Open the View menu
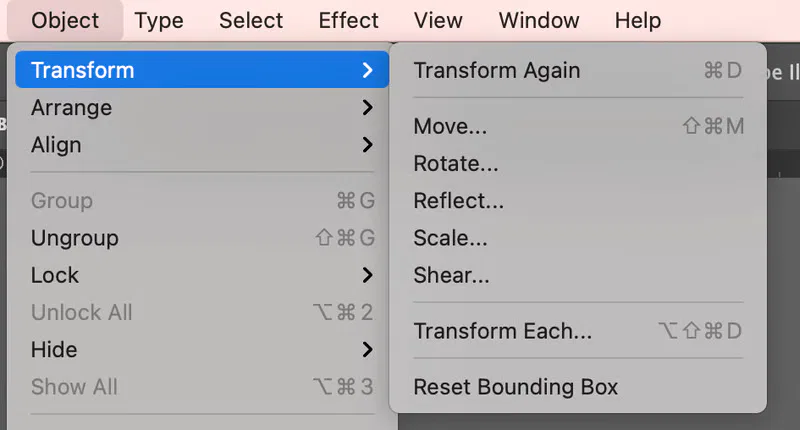800x430 pixels. point(438,21)
